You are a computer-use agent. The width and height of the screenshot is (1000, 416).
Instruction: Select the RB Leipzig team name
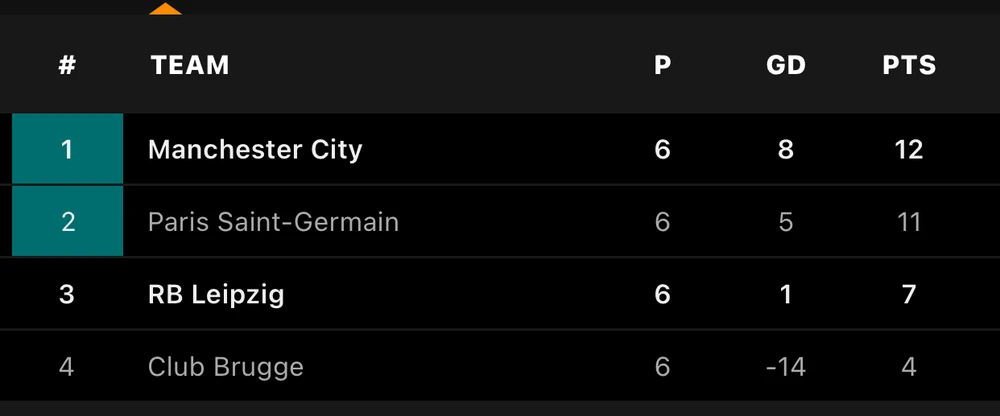pos(216,295)
